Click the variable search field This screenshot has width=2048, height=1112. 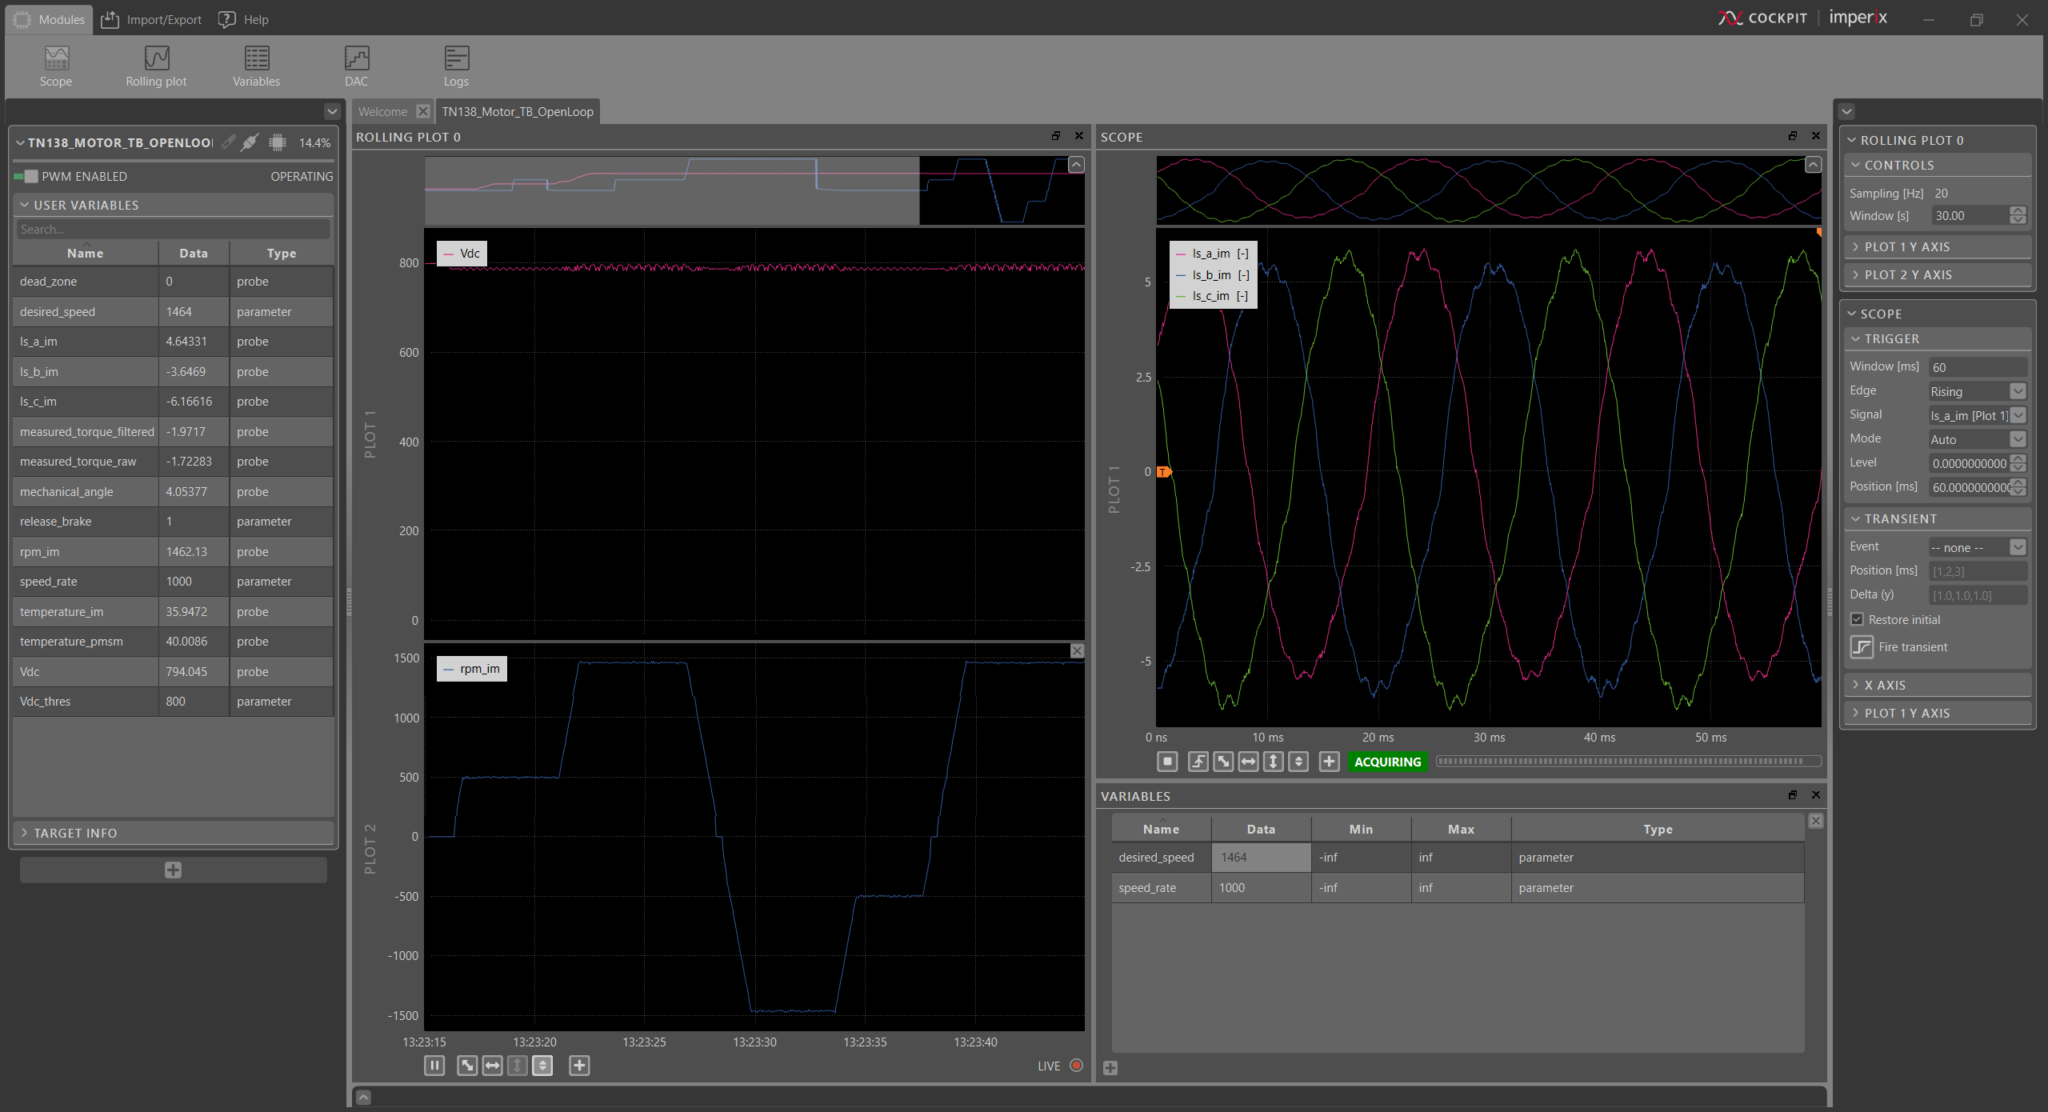coord(173,230)
